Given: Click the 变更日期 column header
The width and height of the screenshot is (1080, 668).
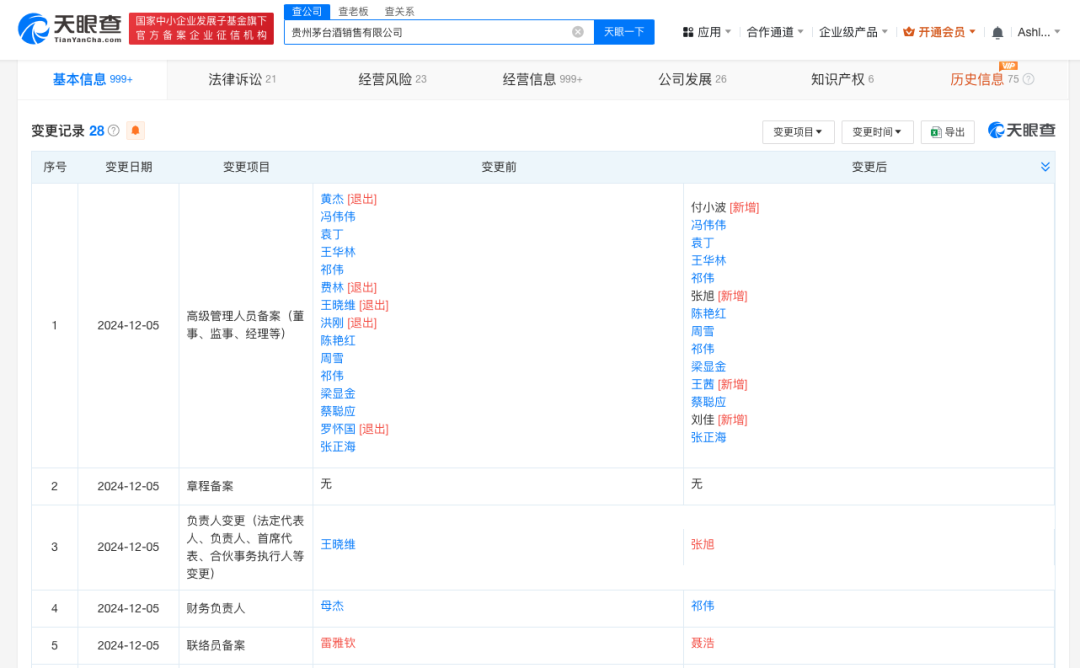Looking at the screenshot, I should click(129, 167).
